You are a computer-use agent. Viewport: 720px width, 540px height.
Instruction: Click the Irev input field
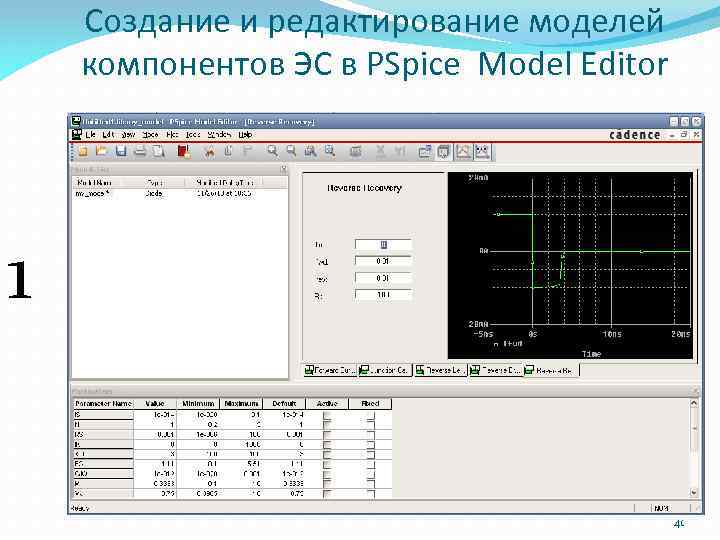click(x=383, y=278)
